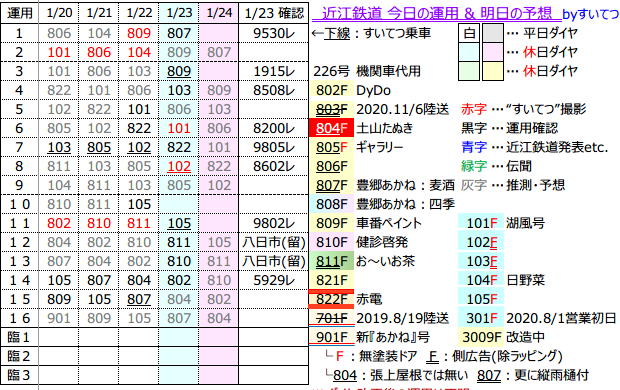Click the 805F ギャラリー cell

pyautogui.click(x=331, y=147)
